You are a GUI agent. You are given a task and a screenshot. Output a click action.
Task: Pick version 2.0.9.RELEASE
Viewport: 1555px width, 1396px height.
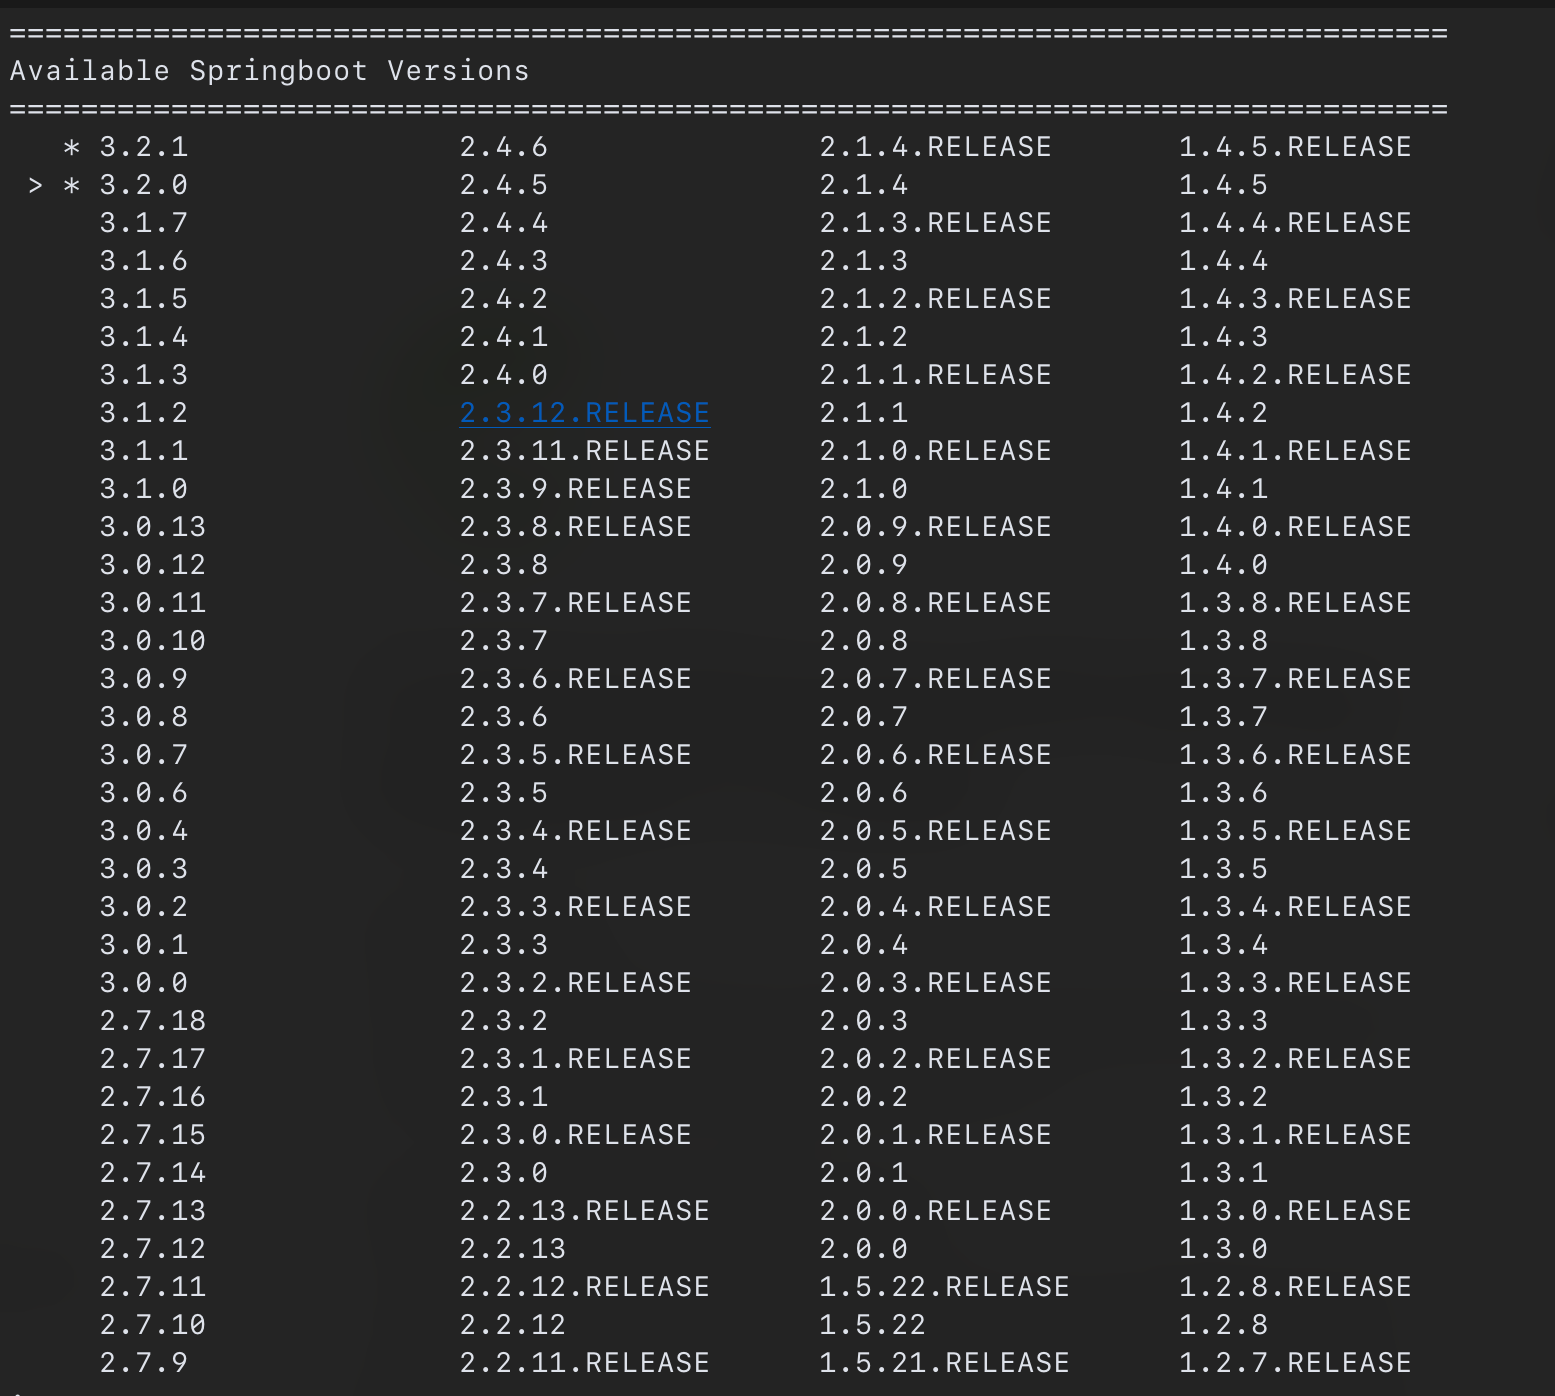[936, 527]
